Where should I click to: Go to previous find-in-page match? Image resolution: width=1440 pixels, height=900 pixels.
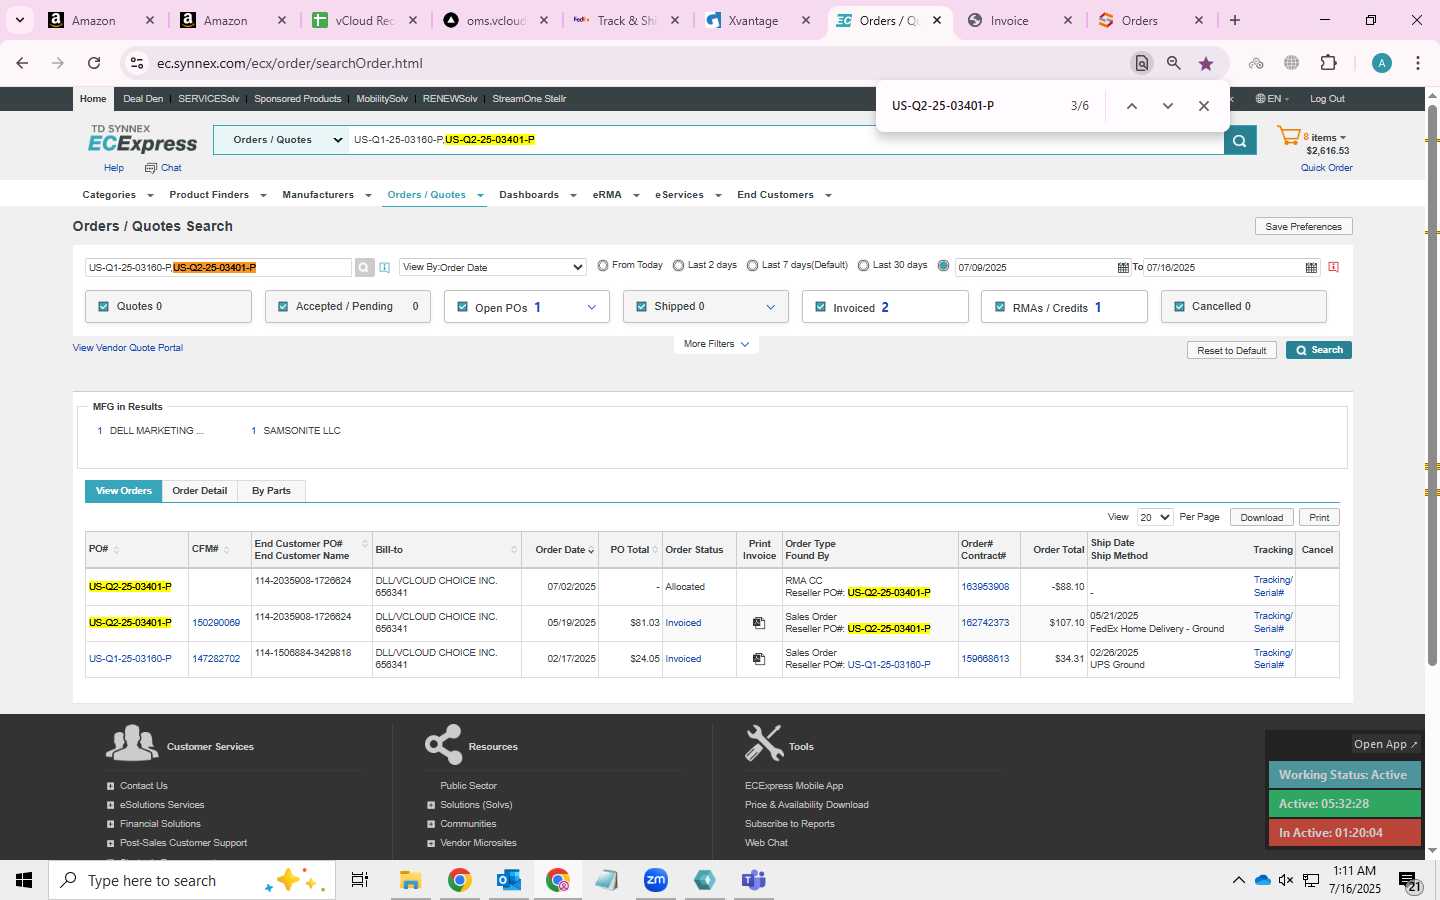(1131, 106)
